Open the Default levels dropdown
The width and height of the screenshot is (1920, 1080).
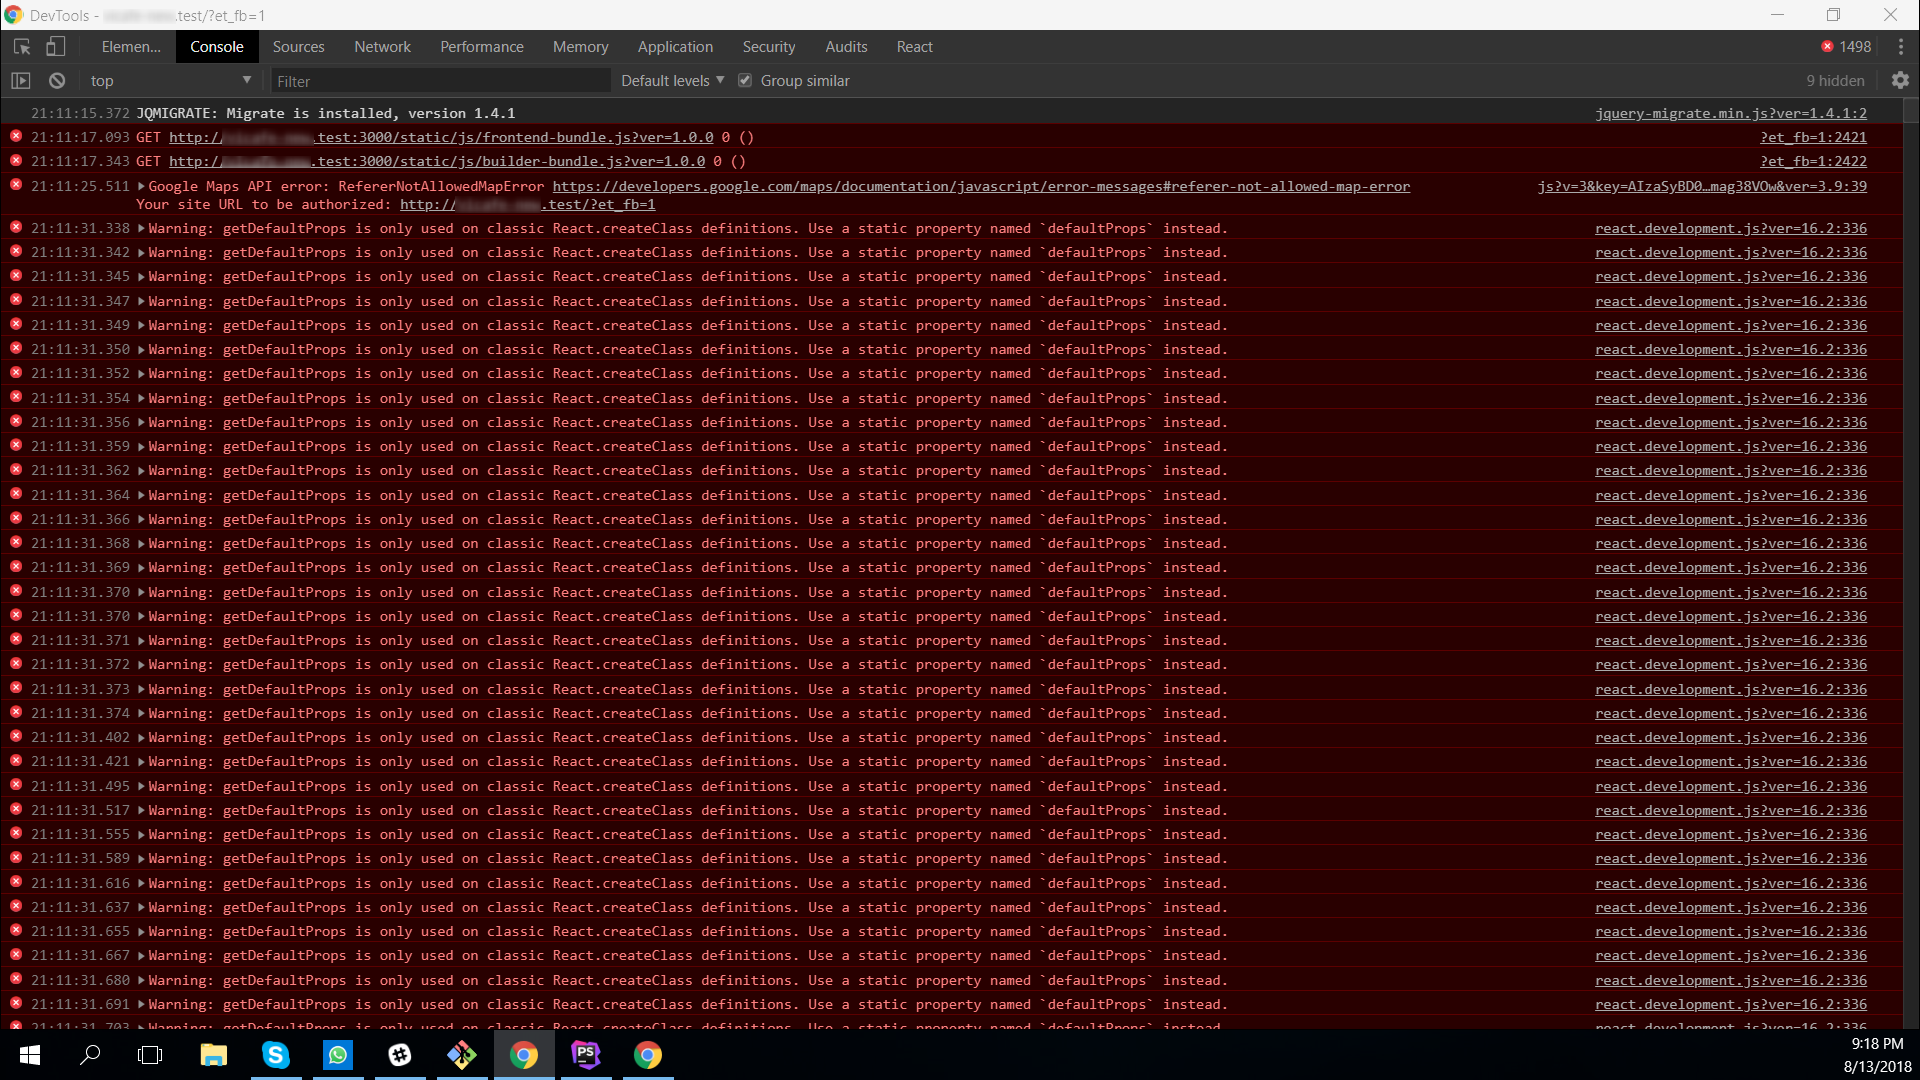click(672, 81)
